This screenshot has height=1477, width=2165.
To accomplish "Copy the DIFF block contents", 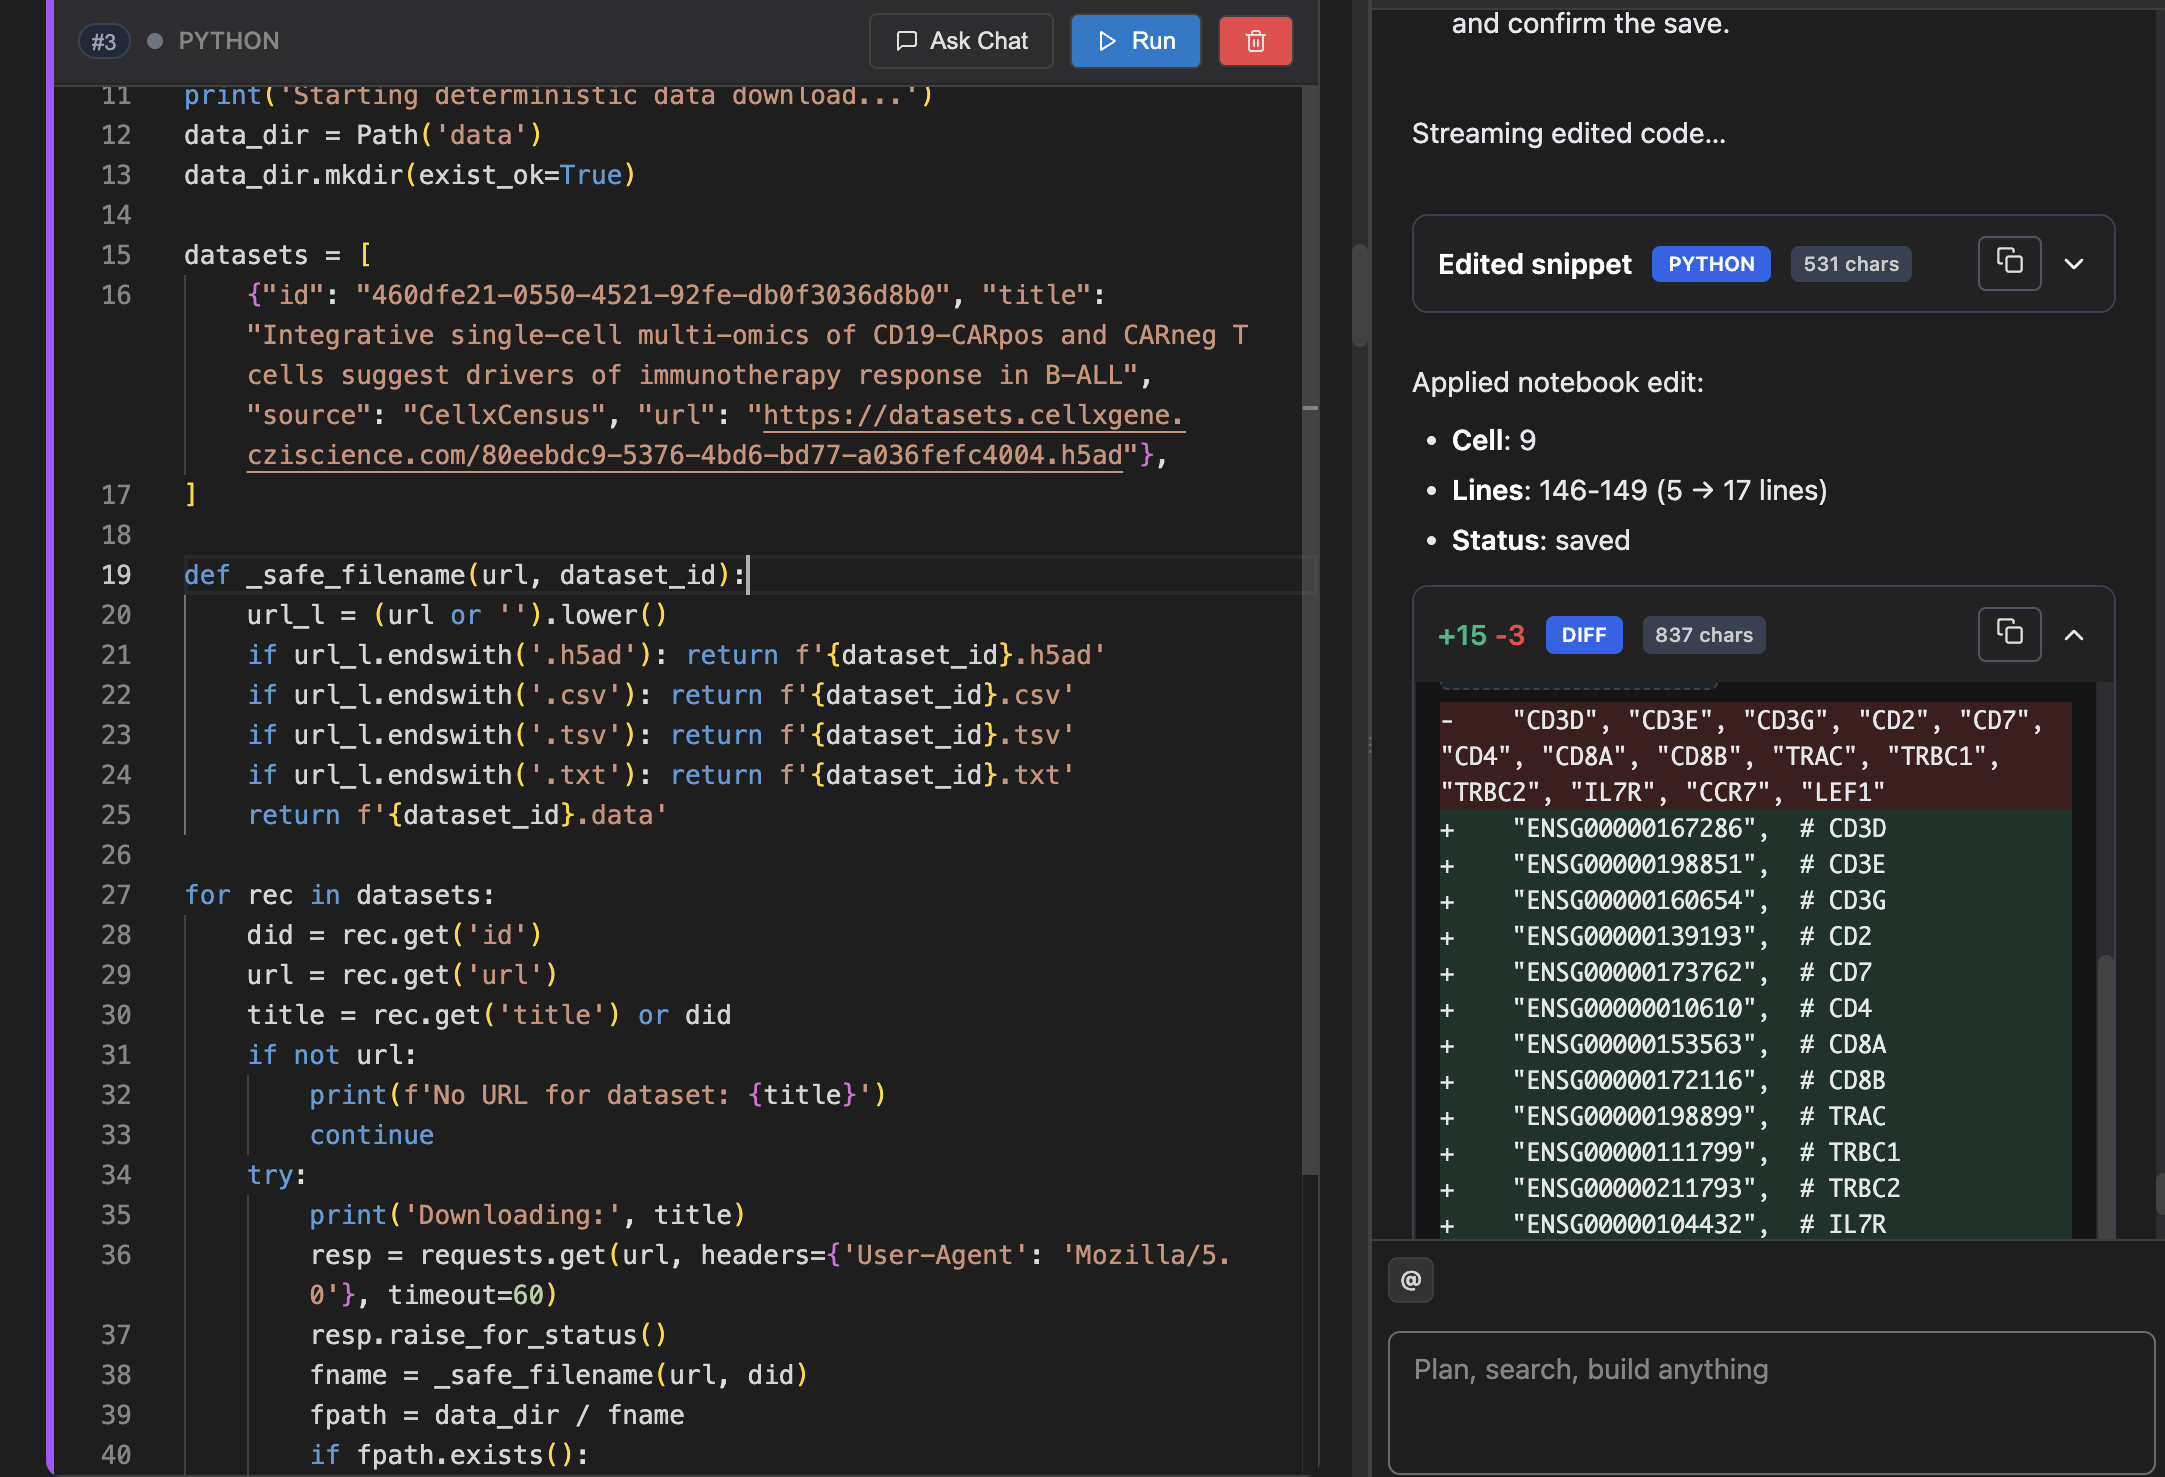I will (x=2009, y=634).
